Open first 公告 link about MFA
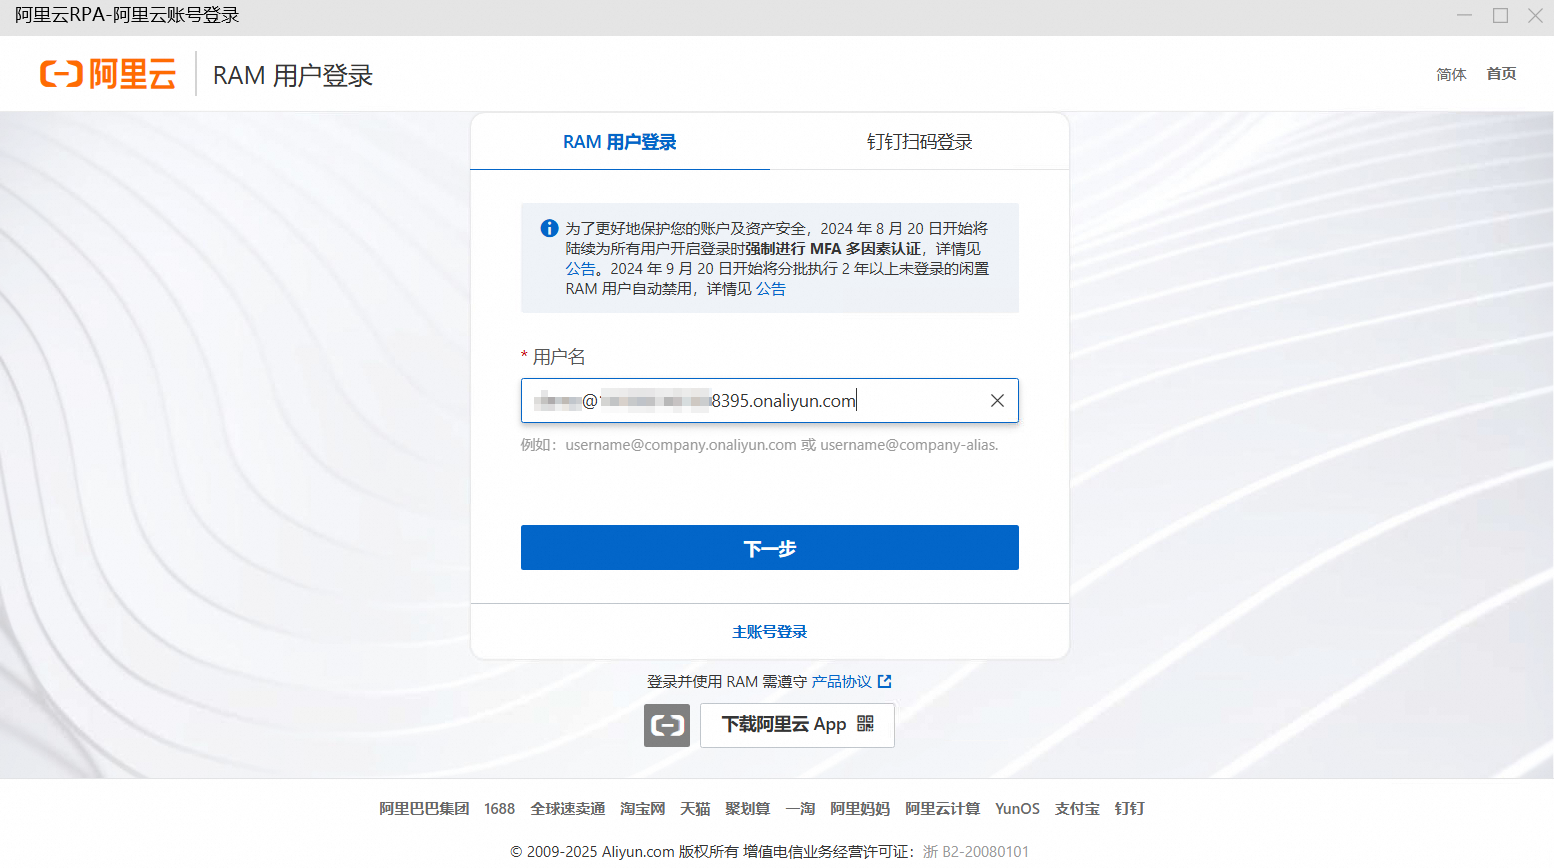This screenshot has height=868, width=1554. tap(580, 268)
